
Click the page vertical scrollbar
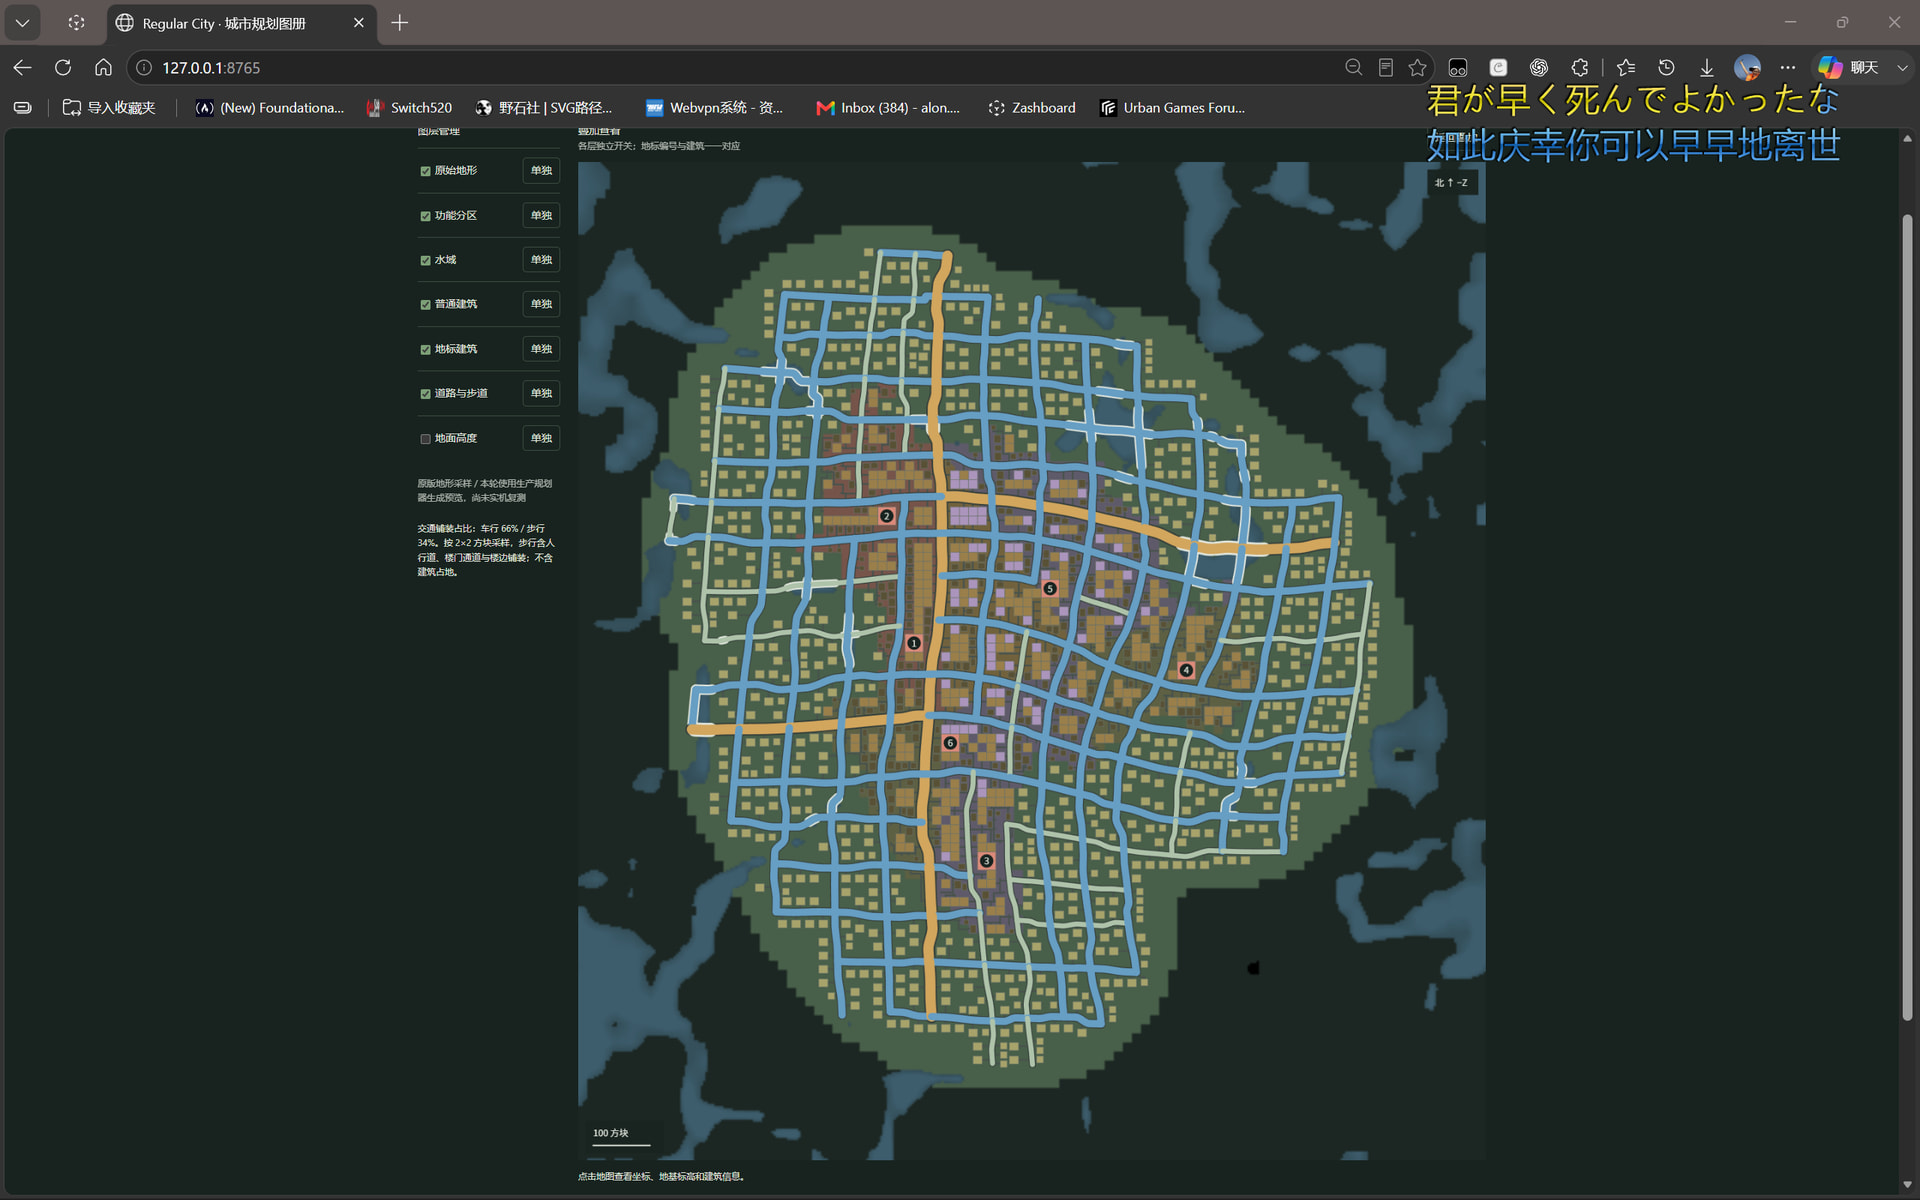pyautogui.click(x=1907, y=617)
